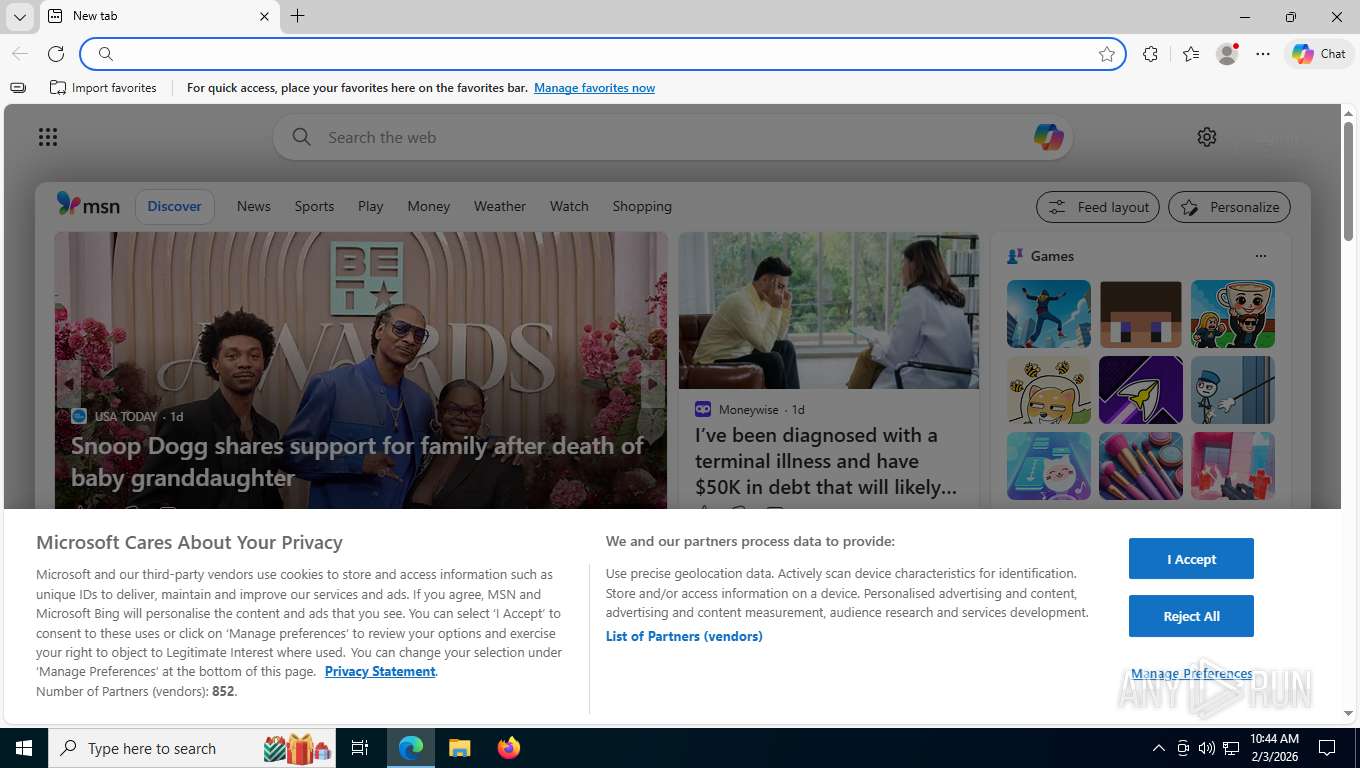Image resolution: width=1360 pixels, height=768 pixels.
Task: Refresh the page with reload icon
Action: coord(56,54)
